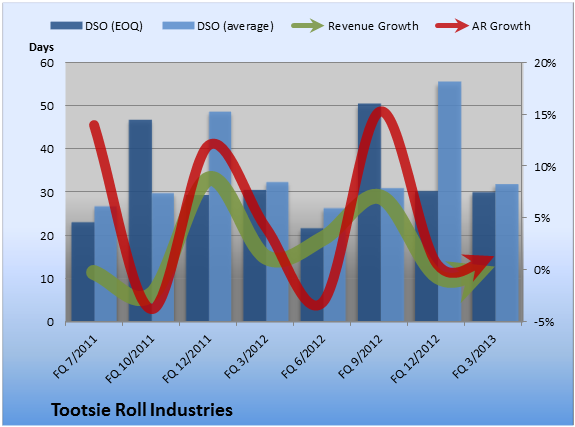Click the '50' value on the Days axis
The height and width of the screenshot is (427, 575).
coord(47,106)
